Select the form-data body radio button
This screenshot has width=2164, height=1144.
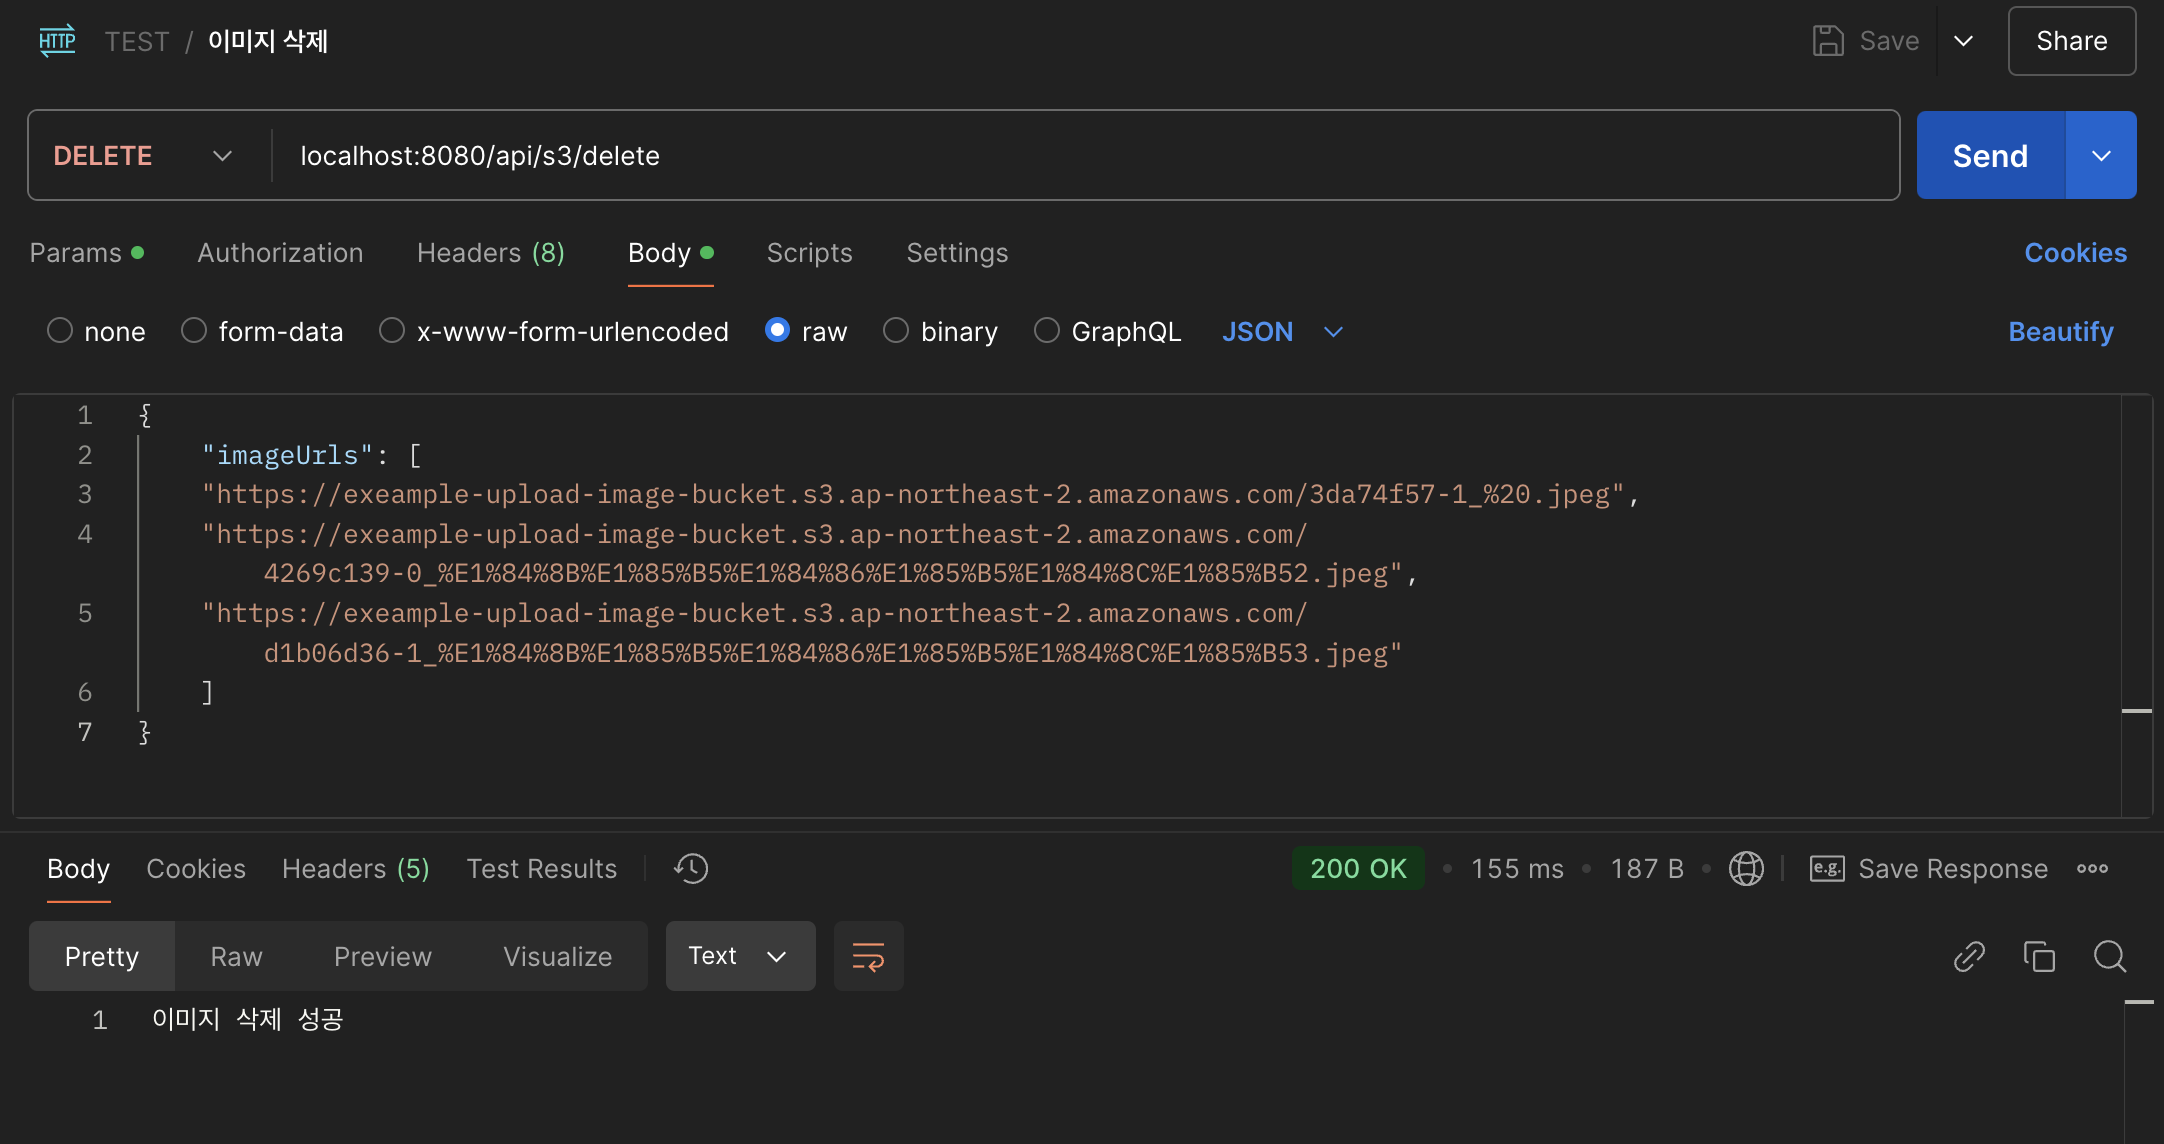pos(194,330)
